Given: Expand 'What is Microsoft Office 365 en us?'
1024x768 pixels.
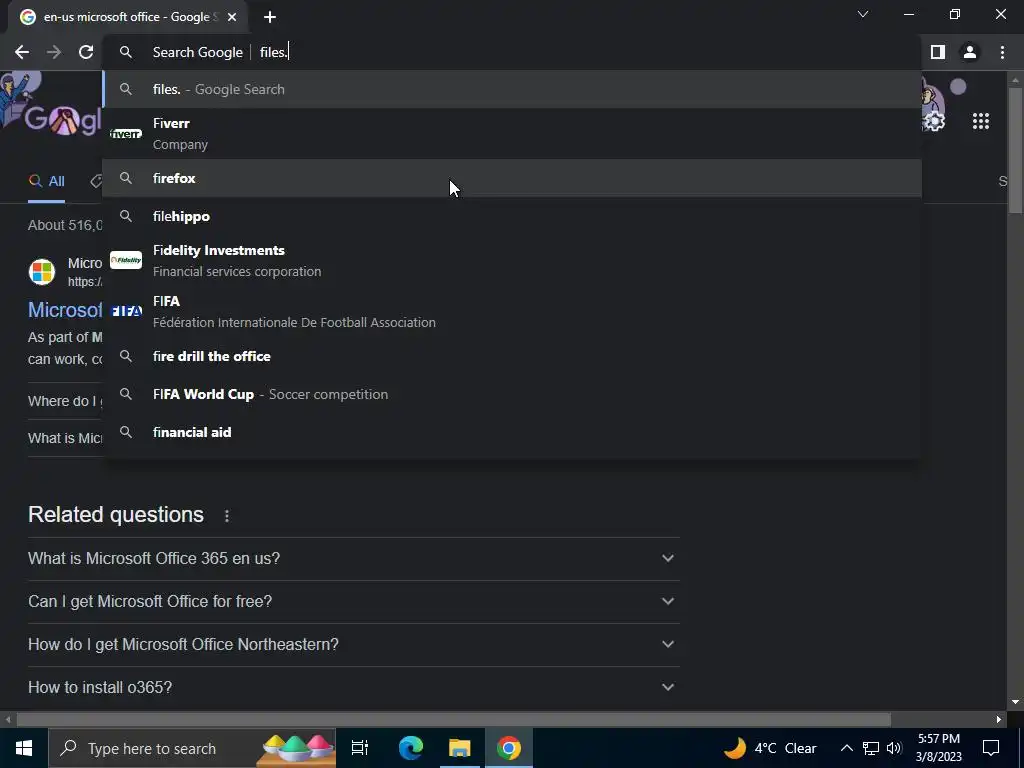Looking at the screenshot, I should coord(353,559).
